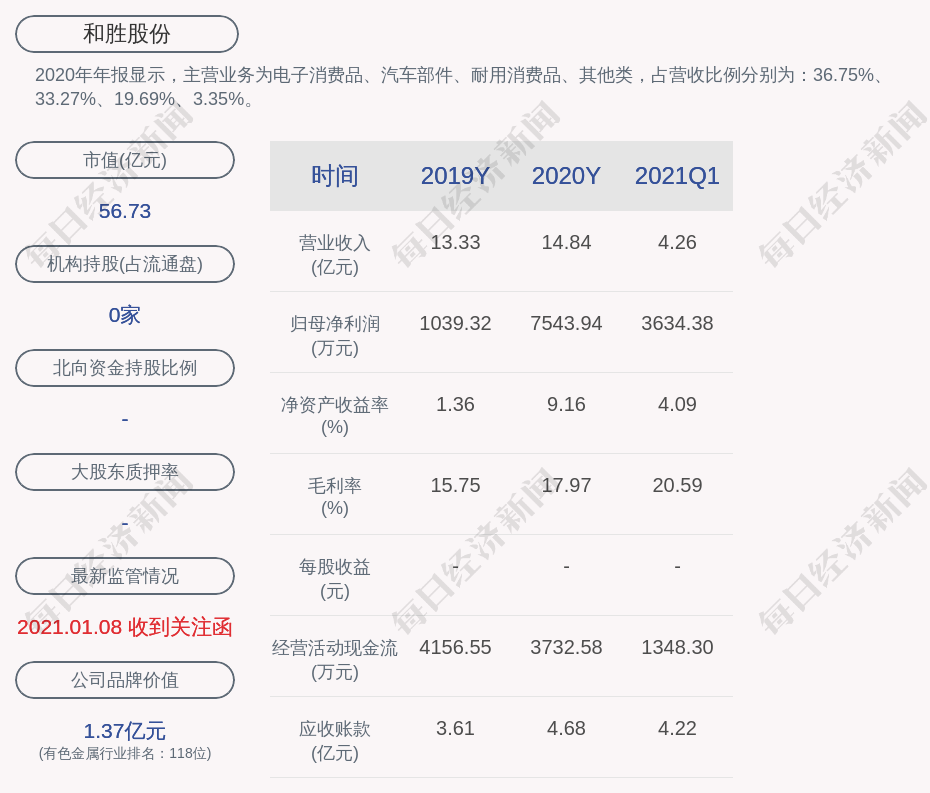Viewport: 930px width, 793px height.
Task: Select the 北向资金持股比例 label pill
Action: click(x=125, y=368)
